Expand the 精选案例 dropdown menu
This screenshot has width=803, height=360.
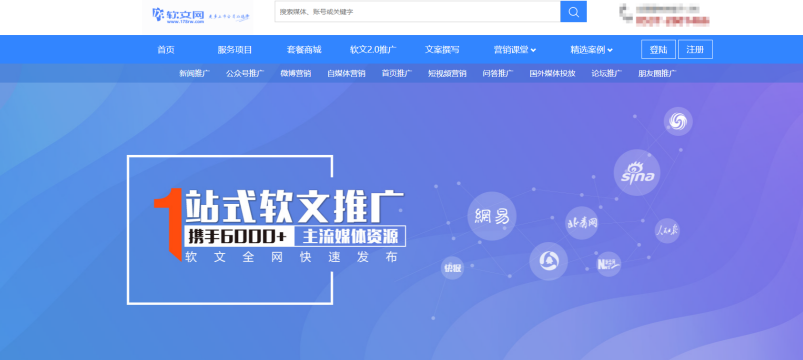click(x=591, y=50)
